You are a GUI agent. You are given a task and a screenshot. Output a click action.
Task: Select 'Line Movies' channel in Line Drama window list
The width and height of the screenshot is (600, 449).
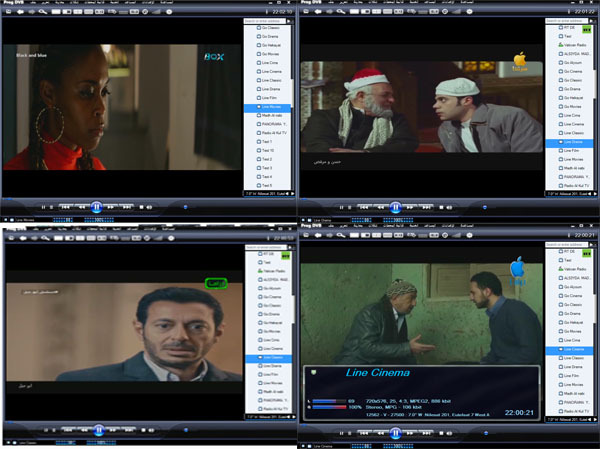573,159
